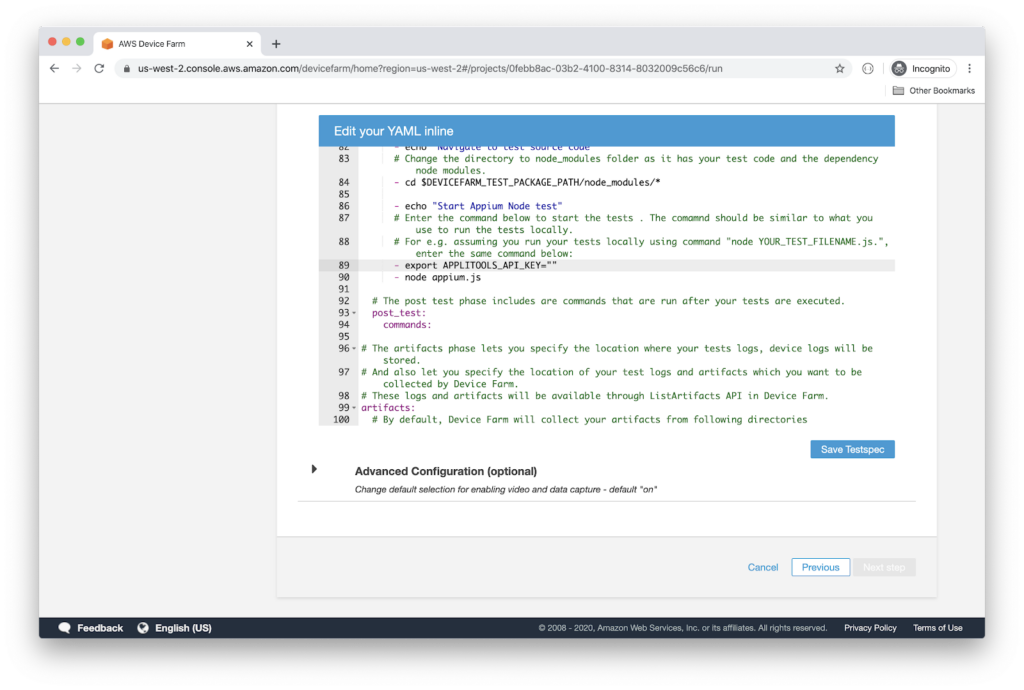
Task: Select the AWS Device Farm tab
Action: (165, 44)
